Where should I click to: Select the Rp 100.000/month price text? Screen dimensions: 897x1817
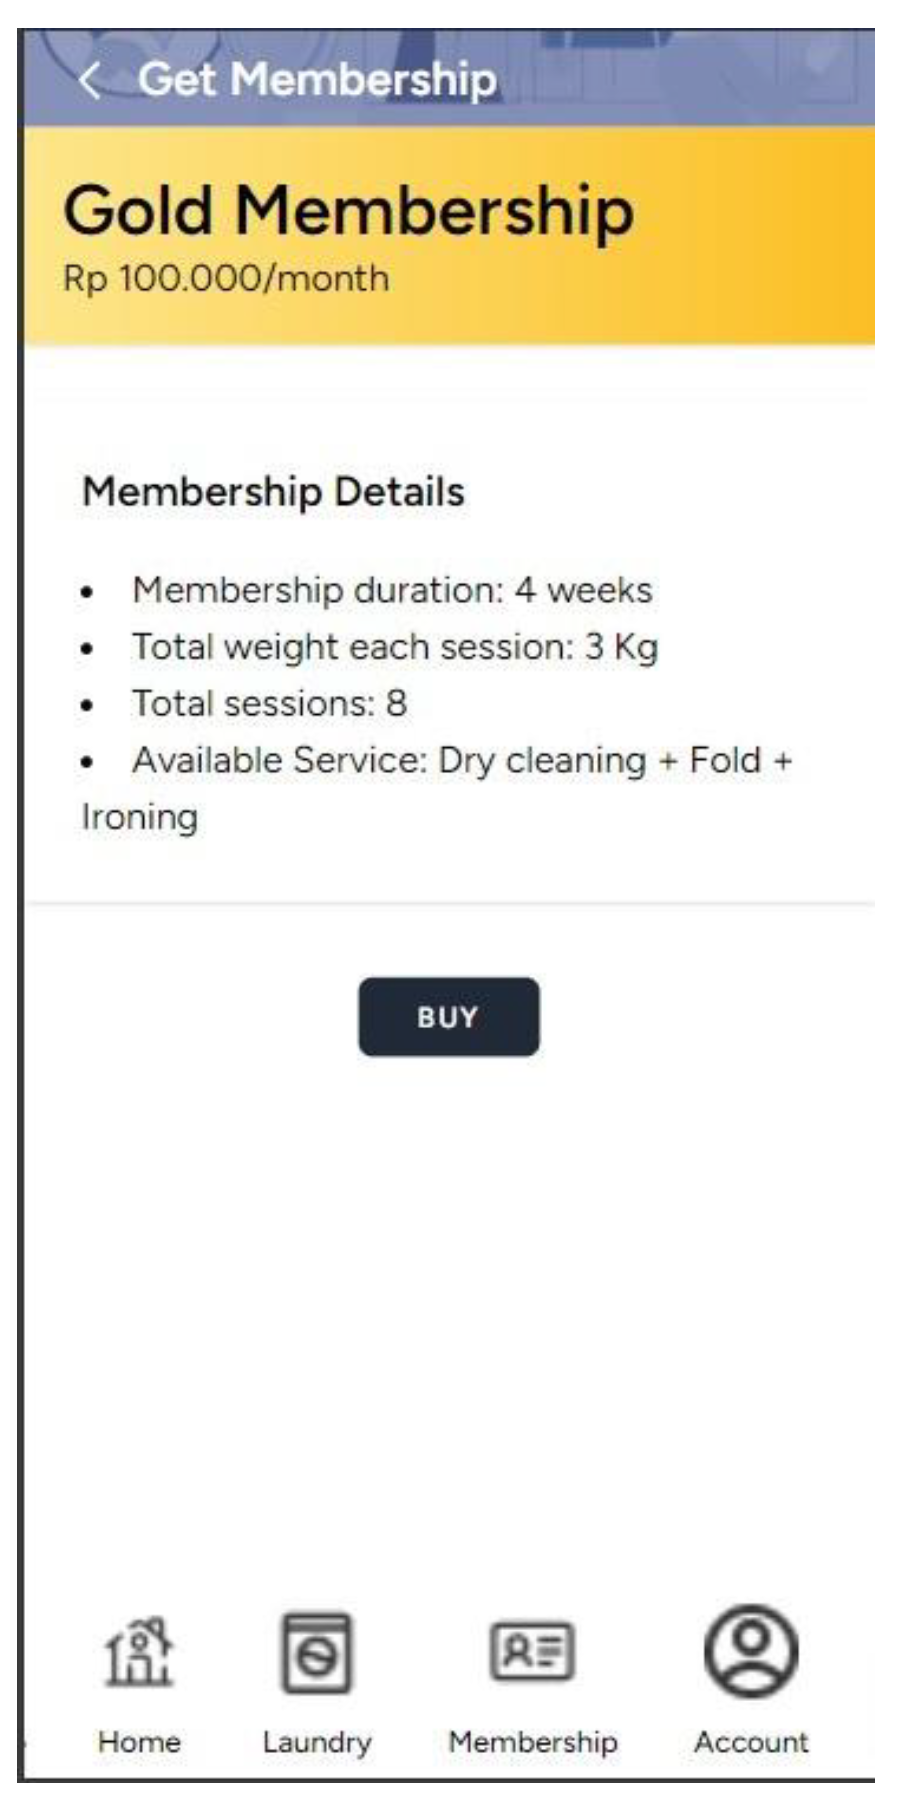[x=226, y=278]
